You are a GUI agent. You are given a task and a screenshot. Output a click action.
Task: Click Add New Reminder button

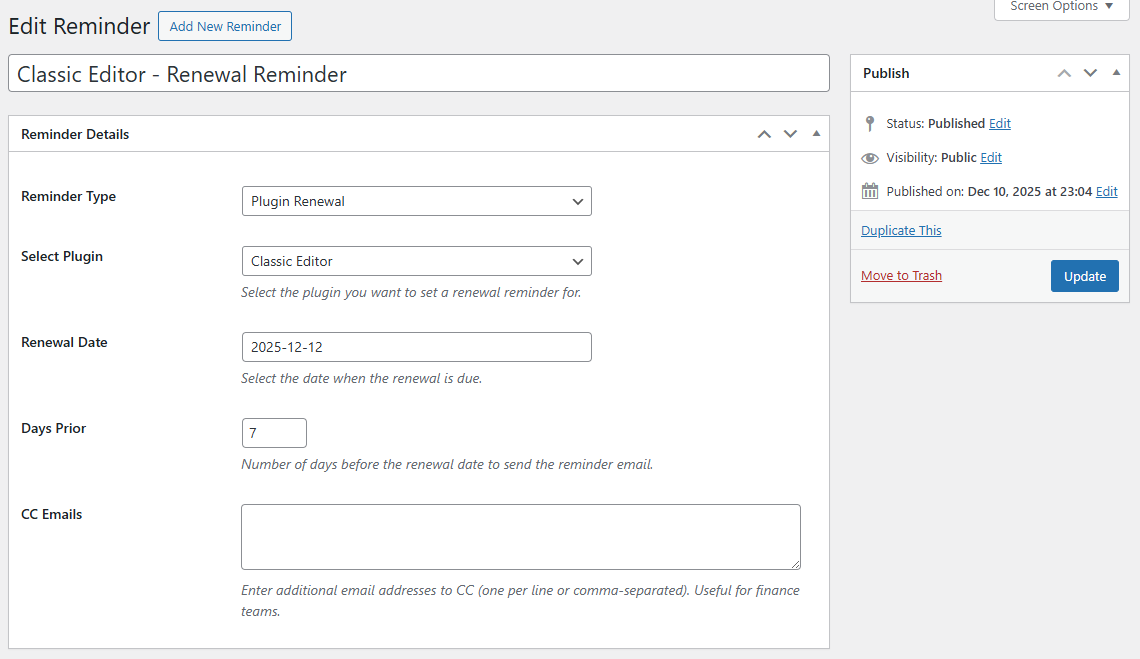tap(225, 26)
